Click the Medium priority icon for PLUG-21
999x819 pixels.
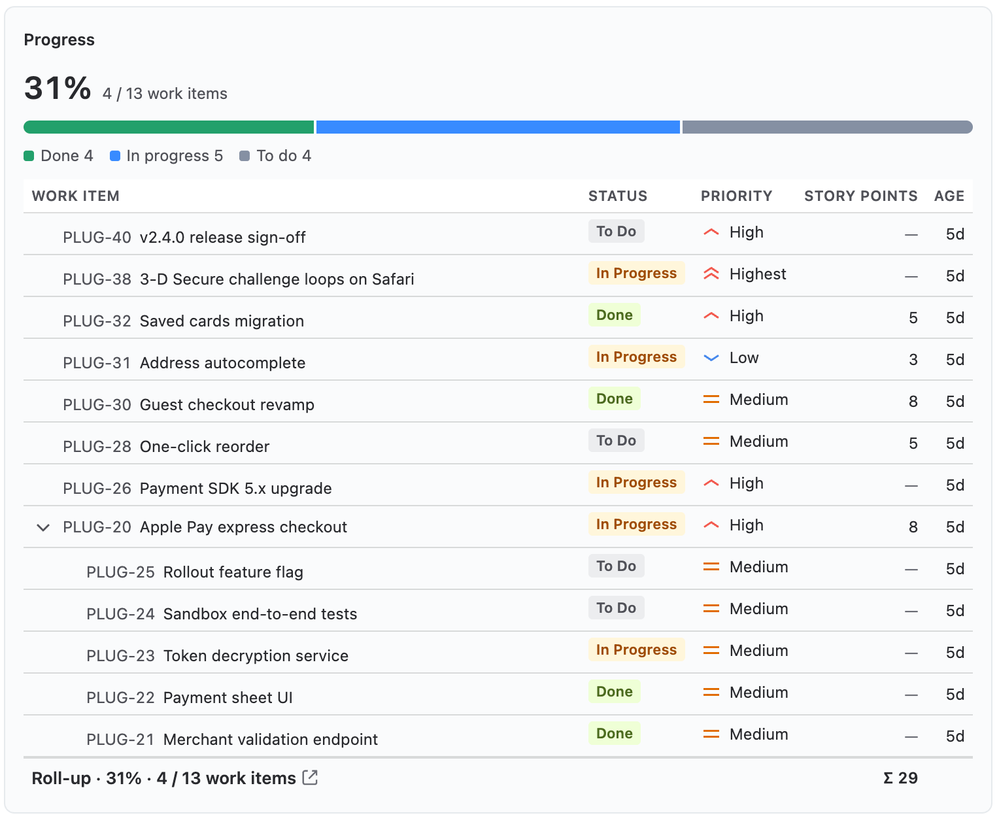pyautogui.click(x=711, y=735)
